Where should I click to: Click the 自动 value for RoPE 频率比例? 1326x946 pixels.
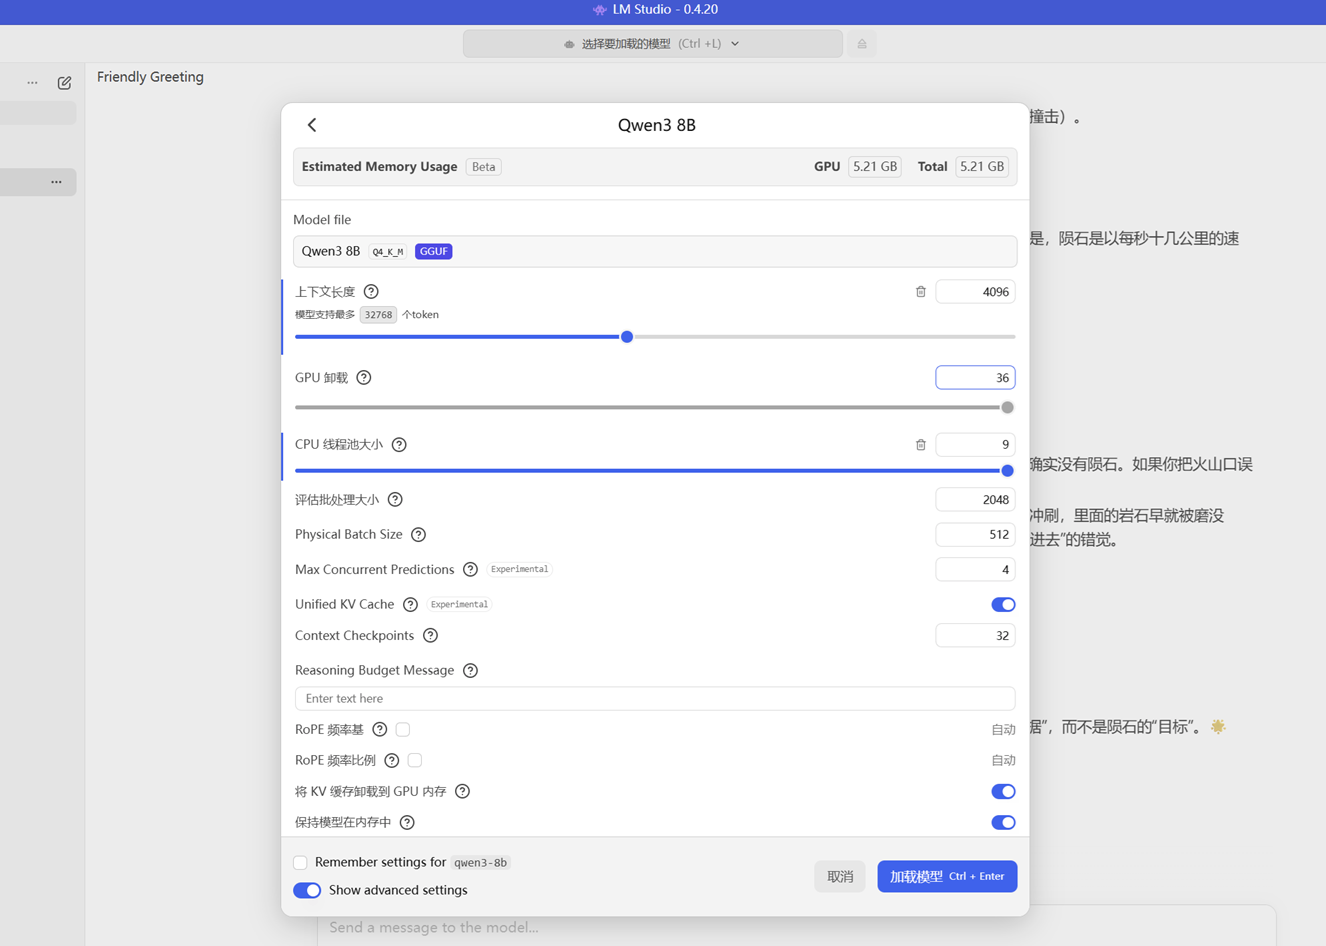point(1003,761)
